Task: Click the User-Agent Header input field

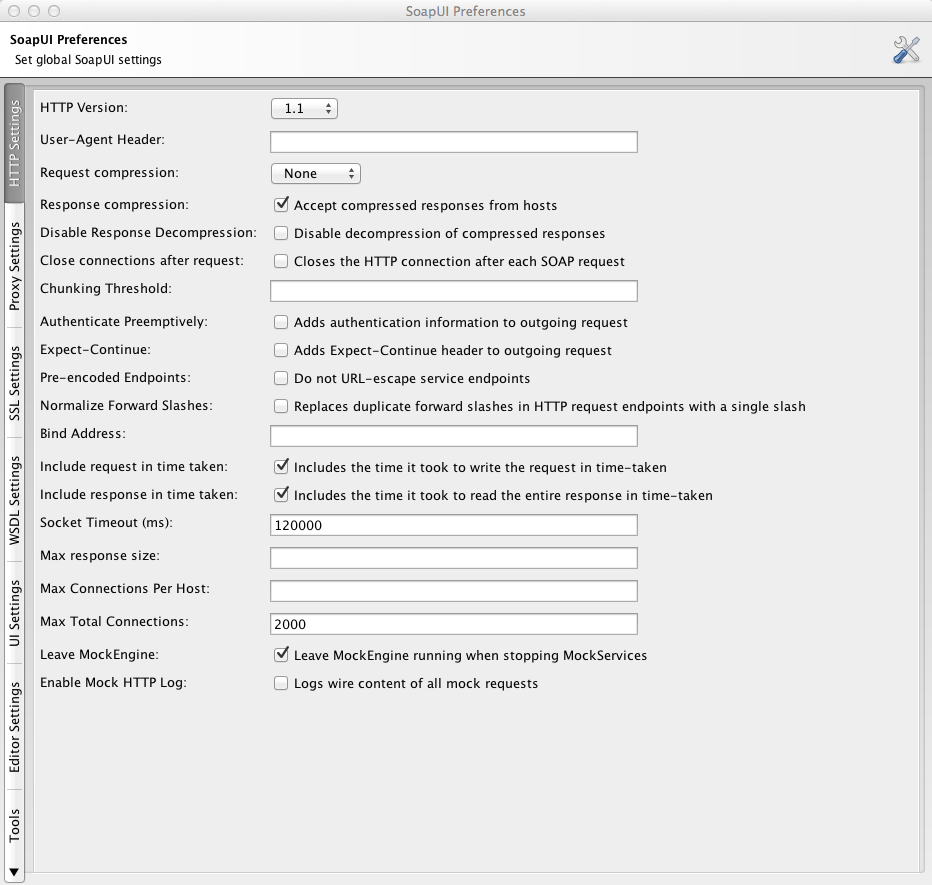Action: pyautogui.click(x=453, y=141)
